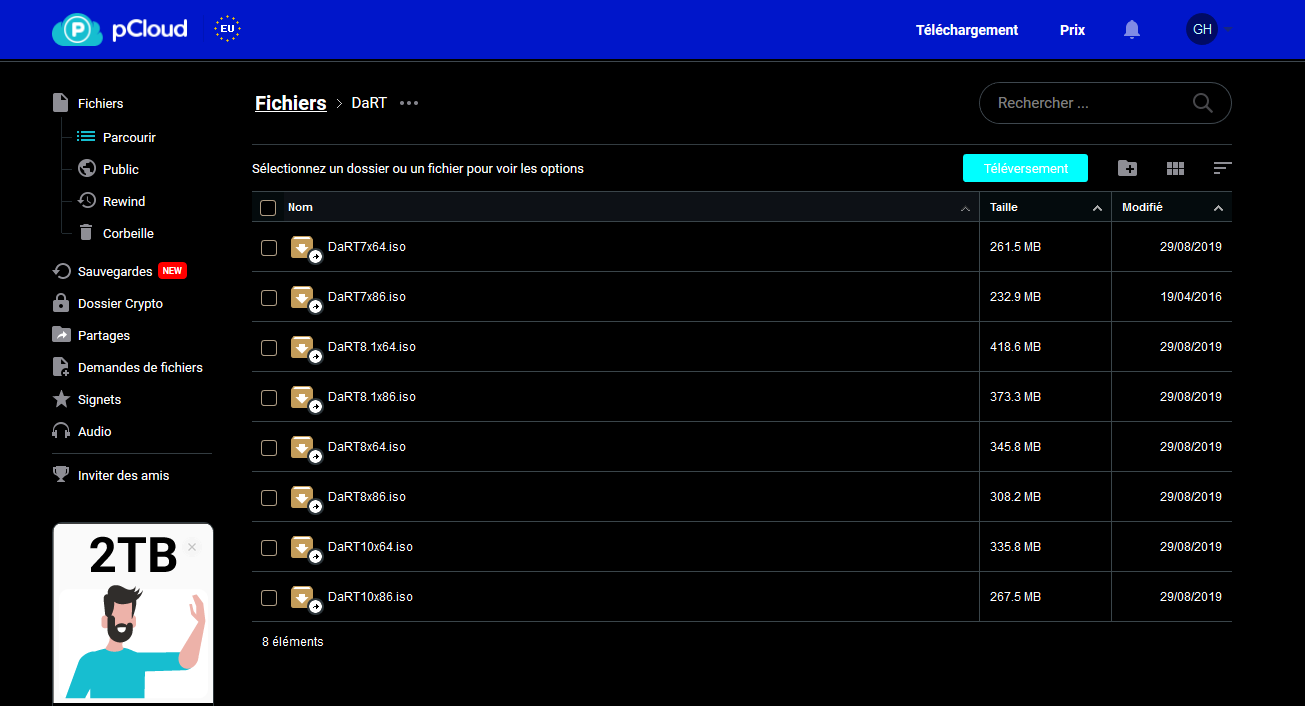This screenshot has width=1305, height=706.
Task: Click the DaRT7x64.iso file name
Action: click(x=367, y=247)
